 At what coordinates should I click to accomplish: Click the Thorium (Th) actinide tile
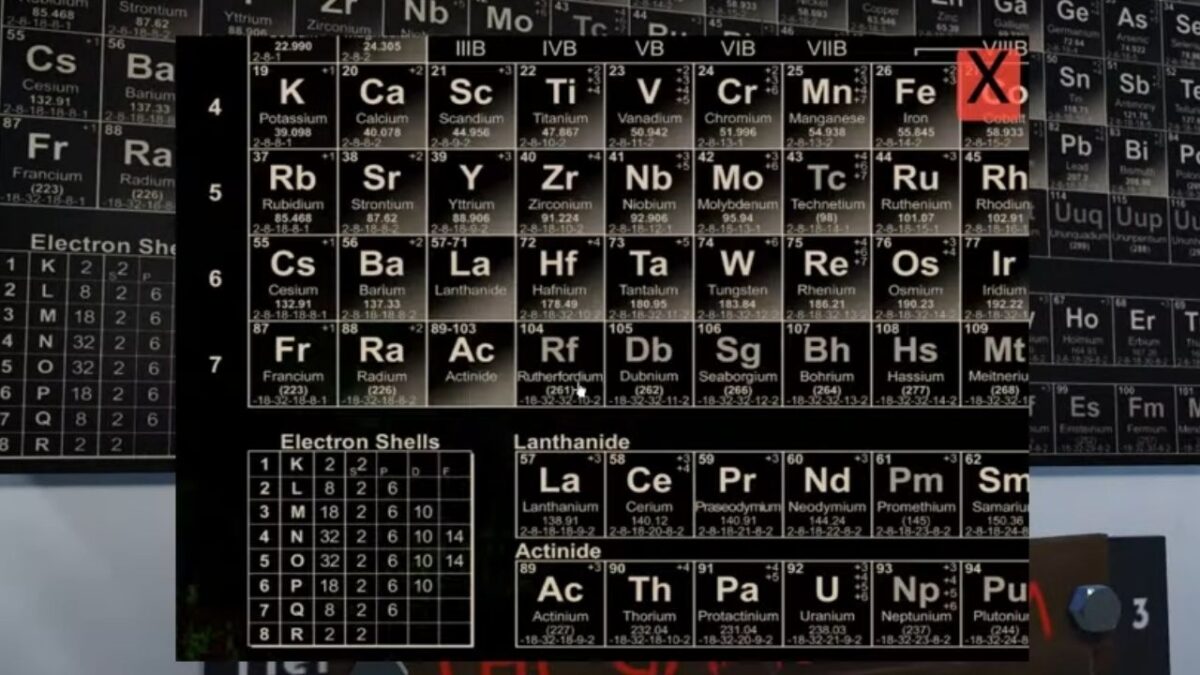(648, 603)
